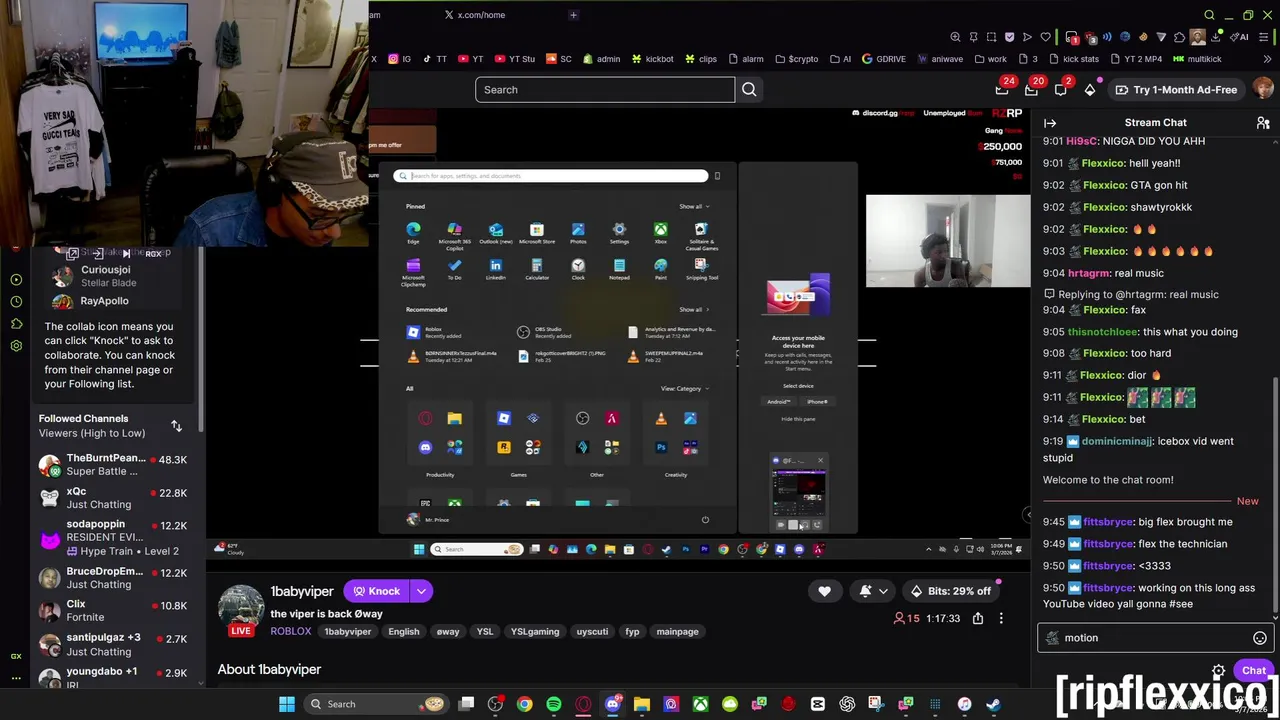Image resolution: width=1280 pixels, height=720 pixels.
Task: Click the Windows Start button
Action: (287, 704)
